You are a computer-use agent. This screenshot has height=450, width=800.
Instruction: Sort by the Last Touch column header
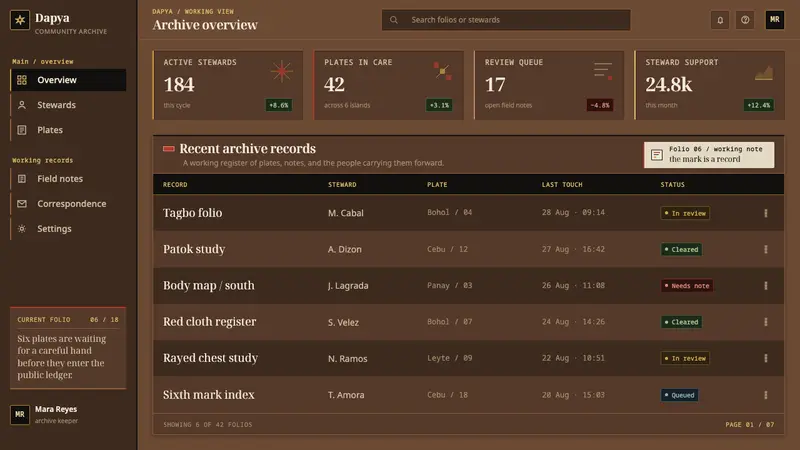(x=562, y=185)
